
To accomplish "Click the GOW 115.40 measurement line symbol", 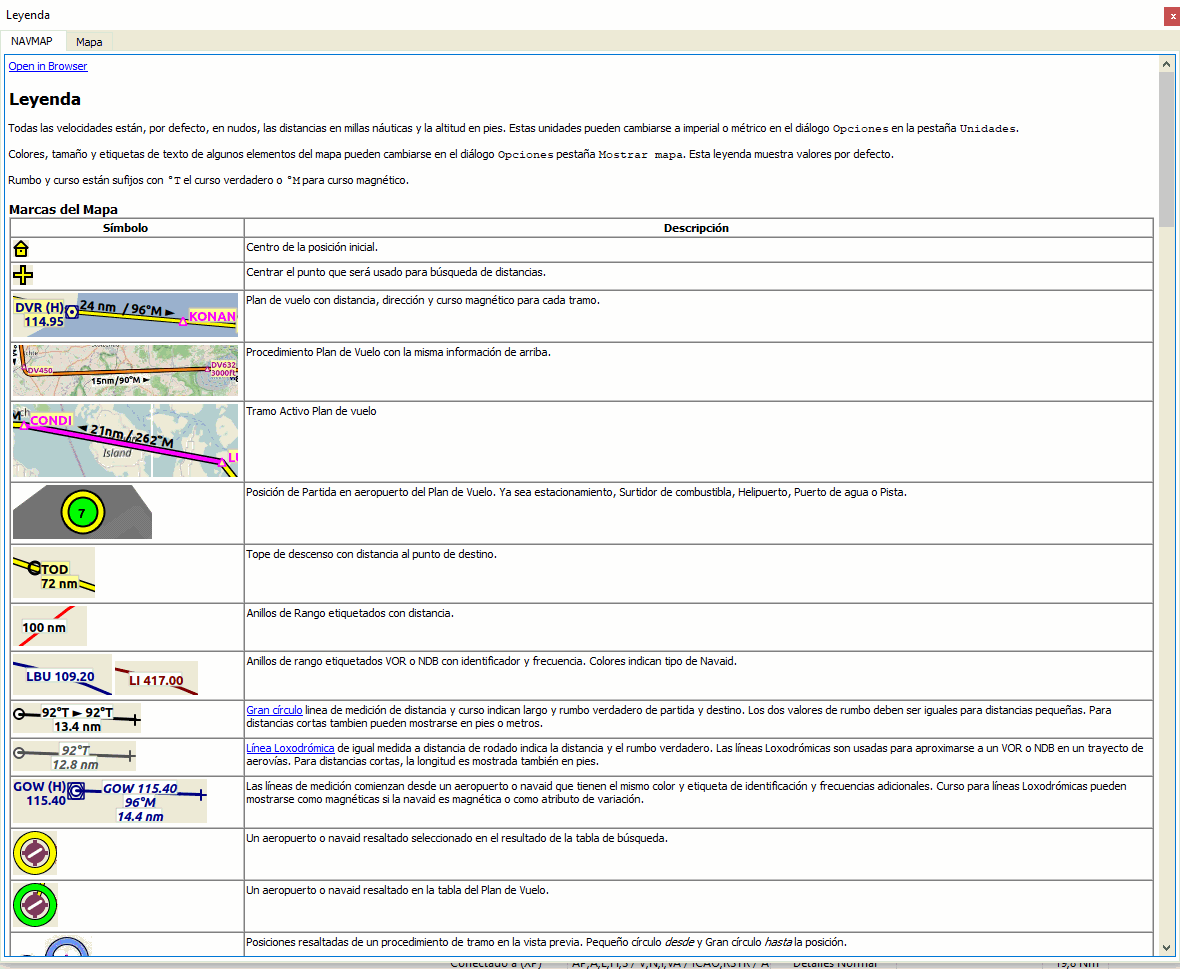I will (110, 800).
